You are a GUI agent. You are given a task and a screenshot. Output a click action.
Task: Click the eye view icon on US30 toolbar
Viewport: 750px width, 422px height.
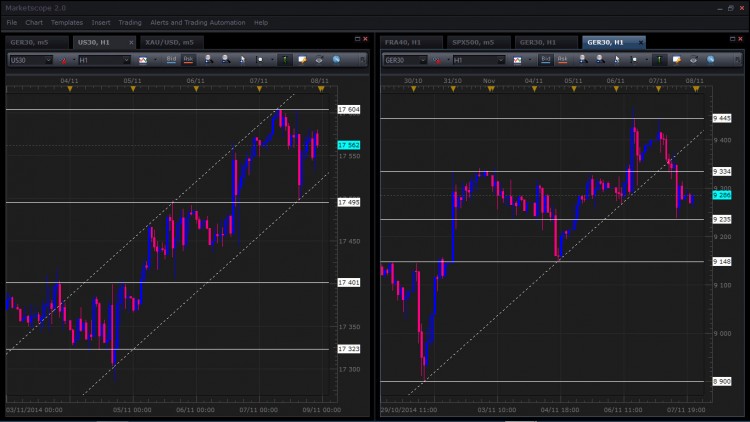click(x=319, y=60)
